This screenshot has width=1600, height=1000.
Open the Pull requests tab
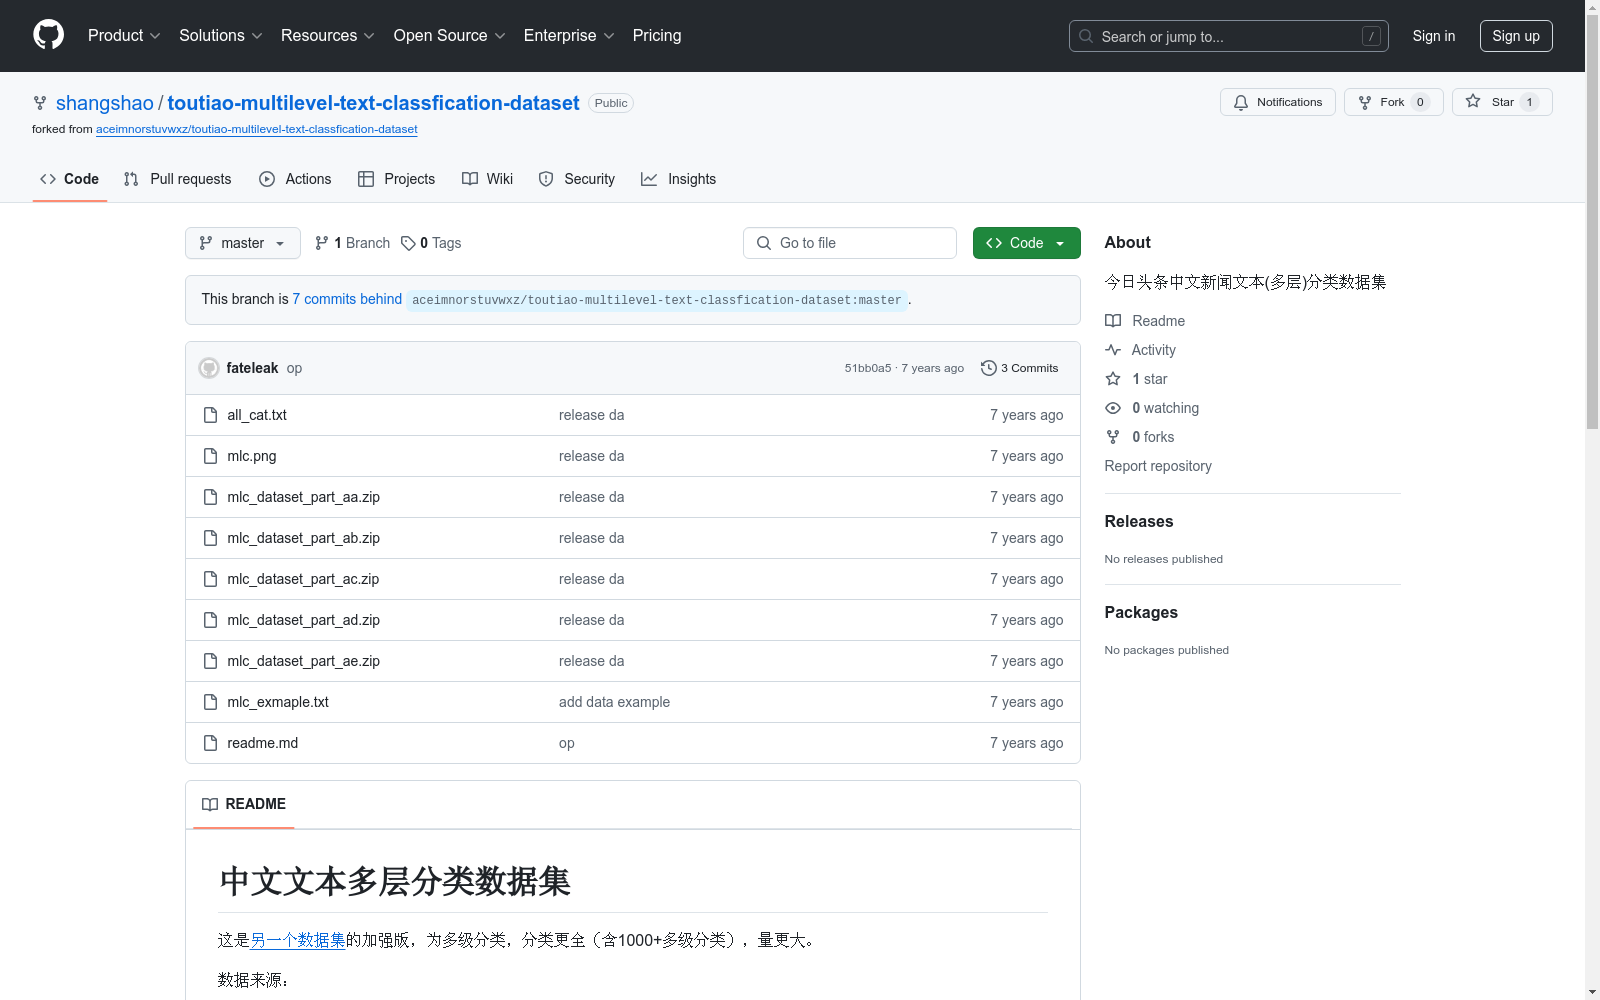coord(178,179)
